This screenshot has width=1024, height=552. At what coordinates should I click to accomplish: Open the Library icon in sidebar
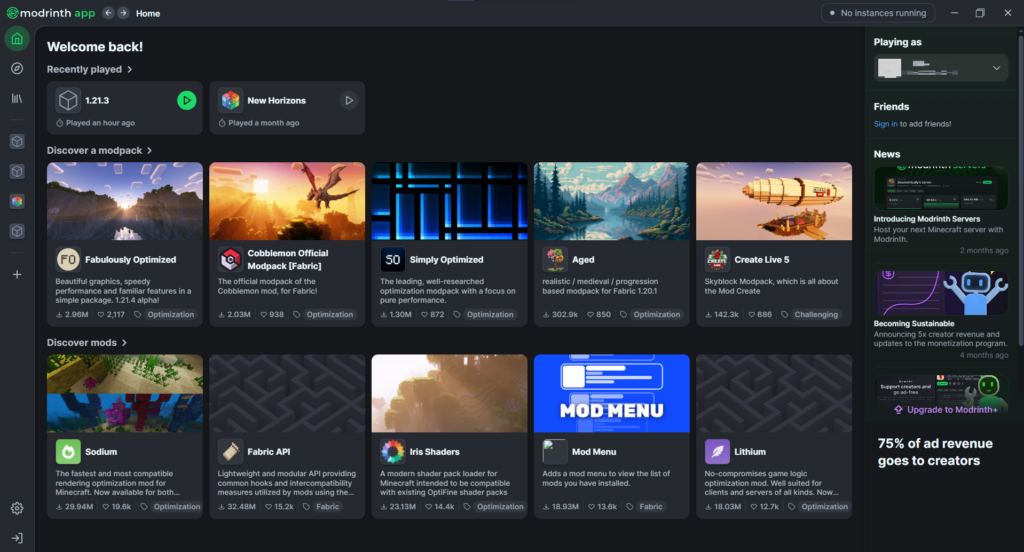(x=17, y=98)
